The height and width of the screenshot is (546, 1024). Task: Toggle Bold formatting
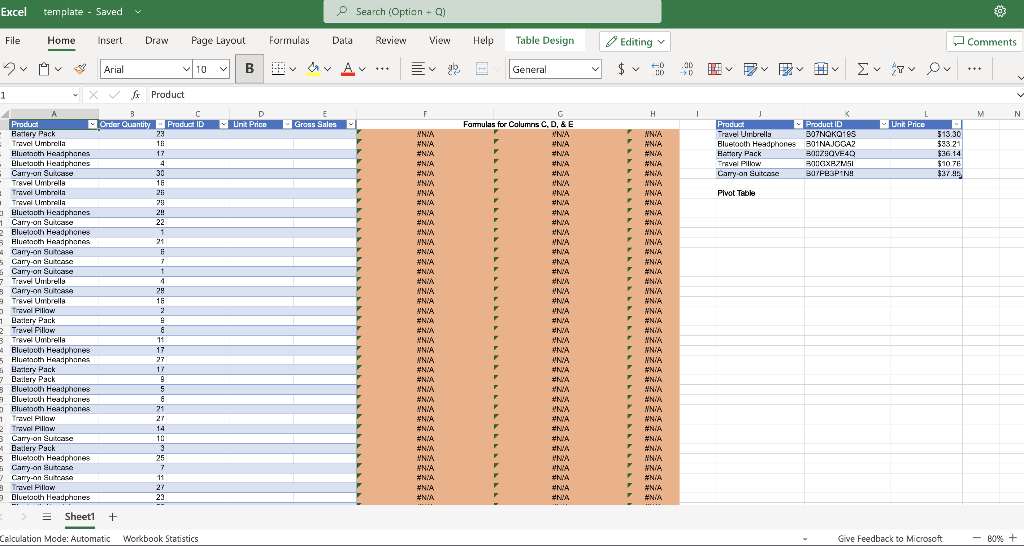249,69
